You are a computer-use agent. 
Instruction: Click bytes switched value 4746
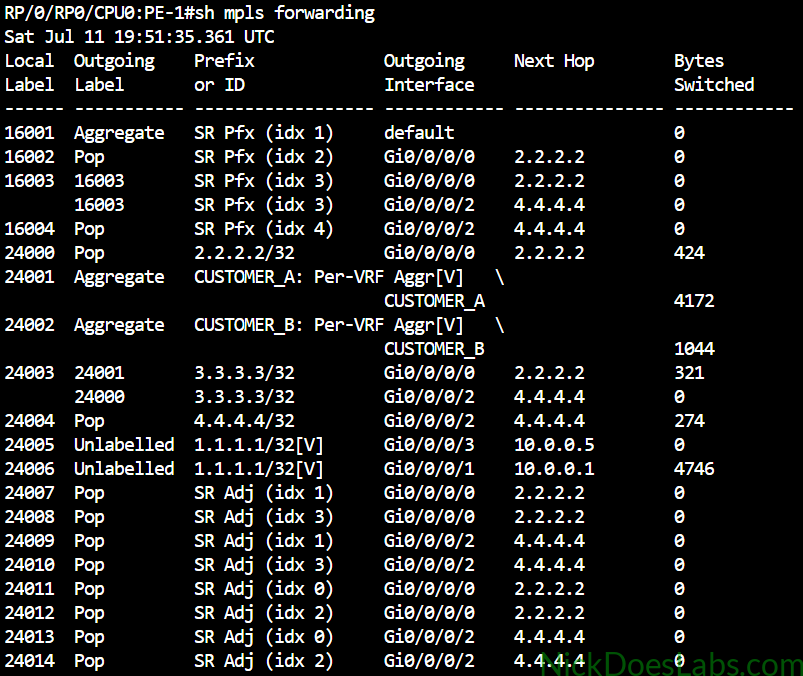[694, 469]
